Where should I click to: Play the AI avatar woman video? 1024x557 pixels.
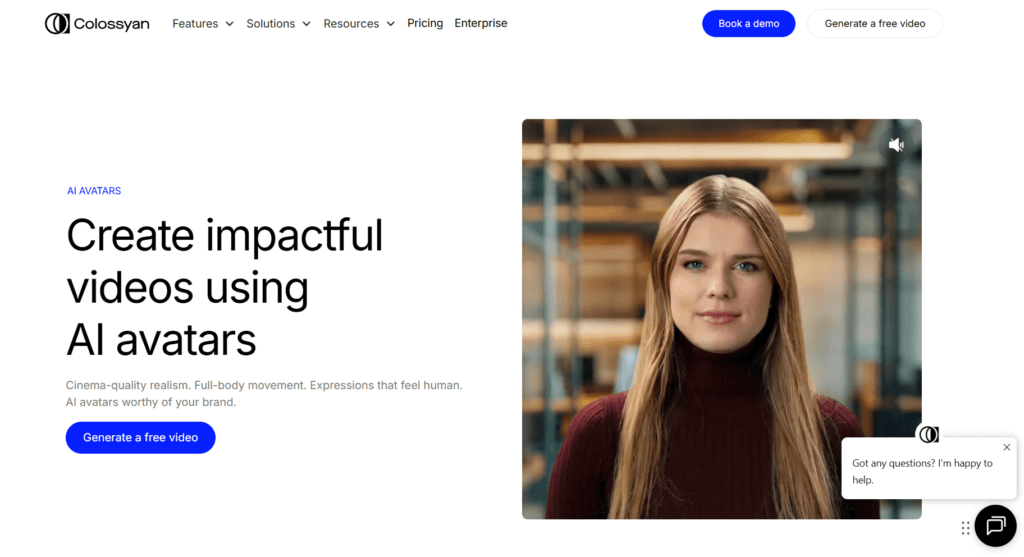(722, 319)
